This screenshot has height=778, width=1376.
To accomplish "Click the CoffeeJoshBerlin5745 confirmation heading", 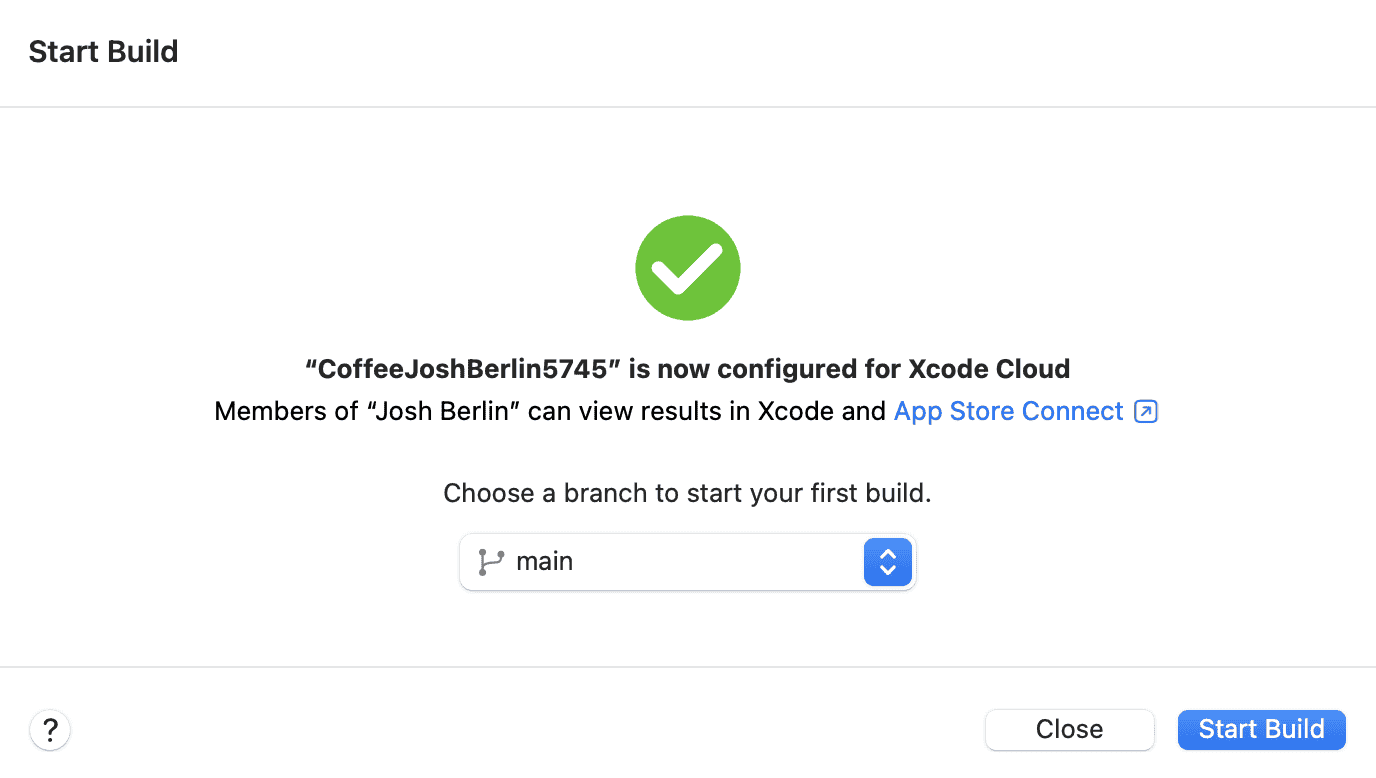I will [687, 368].
